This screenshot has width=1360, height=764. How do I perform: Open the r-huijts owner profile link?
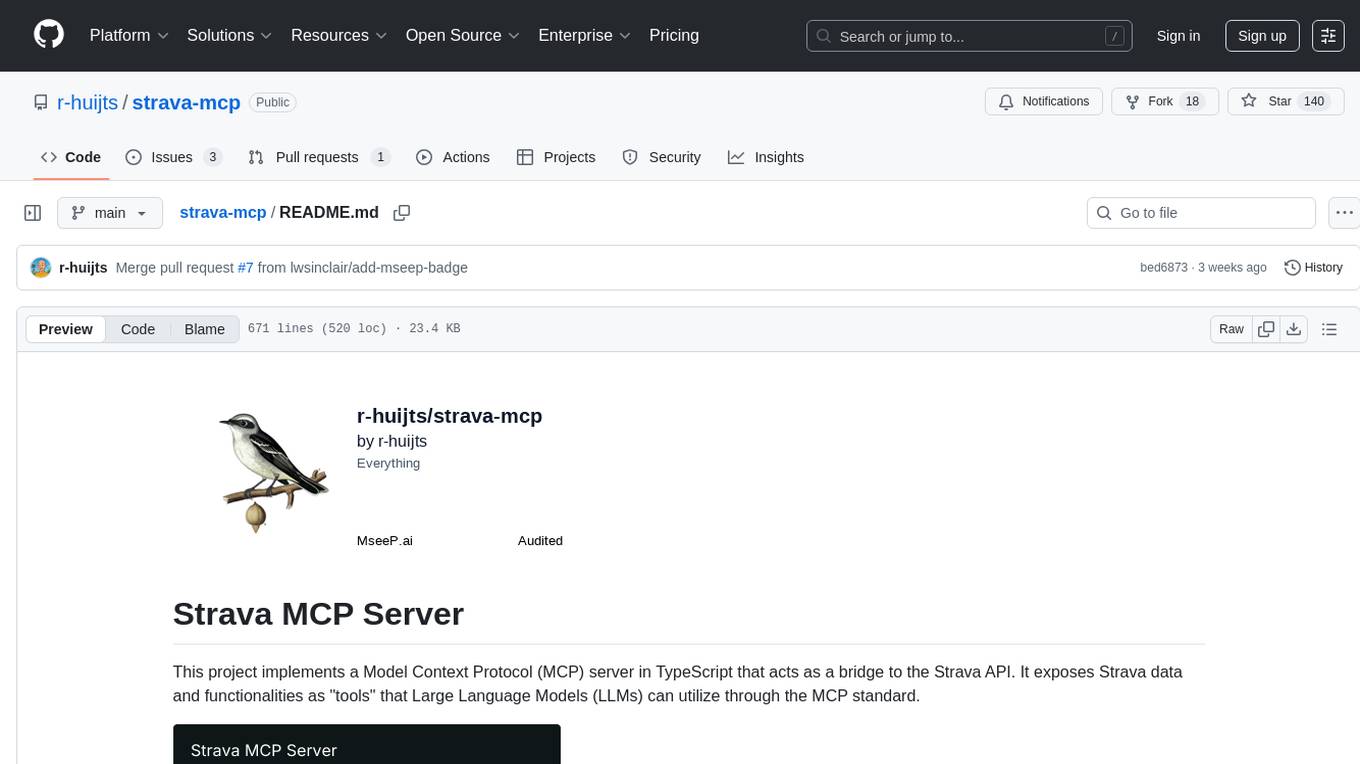(88, 102)
